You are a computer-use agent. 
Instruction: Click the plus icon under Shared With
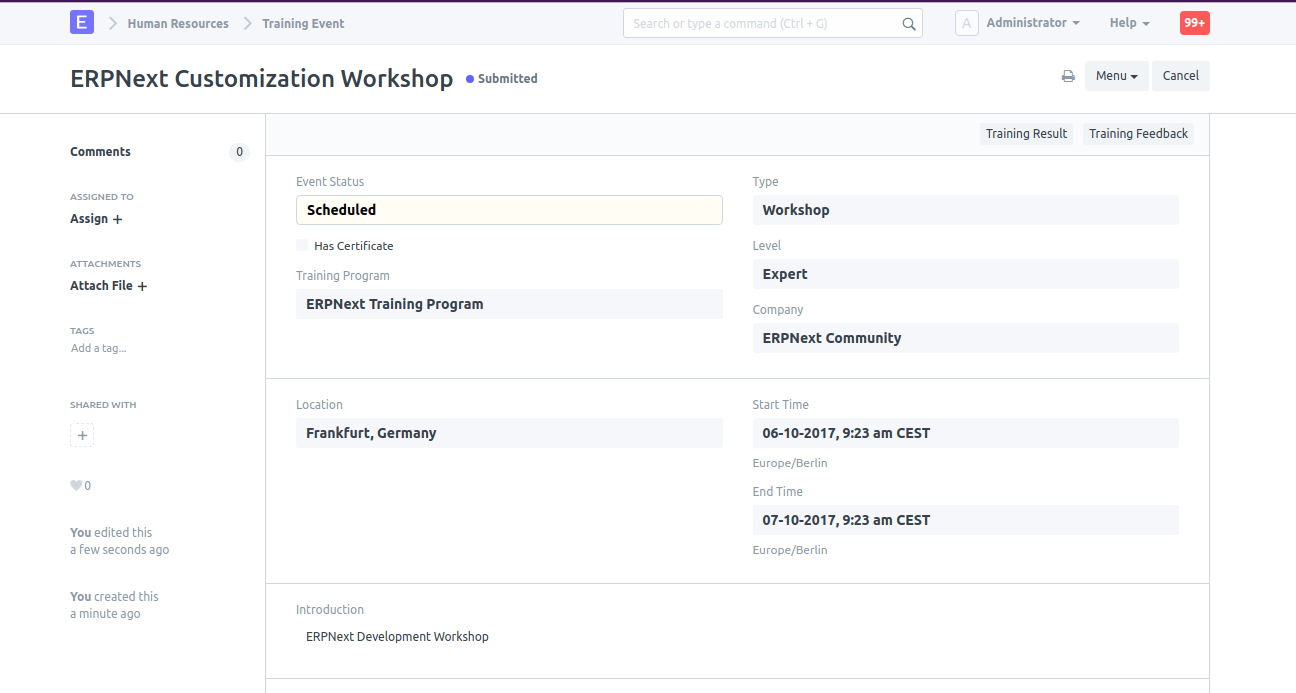[82, 436]
